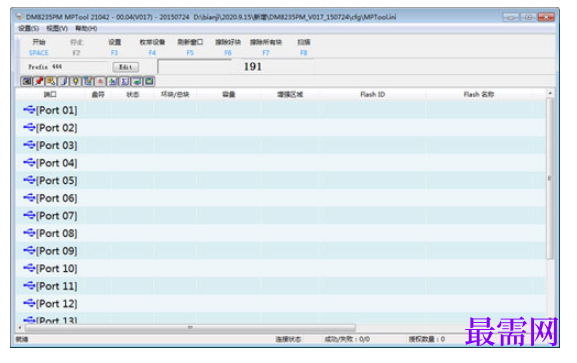Click the USB icon of Port 08
This screenshot has width=577, height=363.
[x=29, y=233]
